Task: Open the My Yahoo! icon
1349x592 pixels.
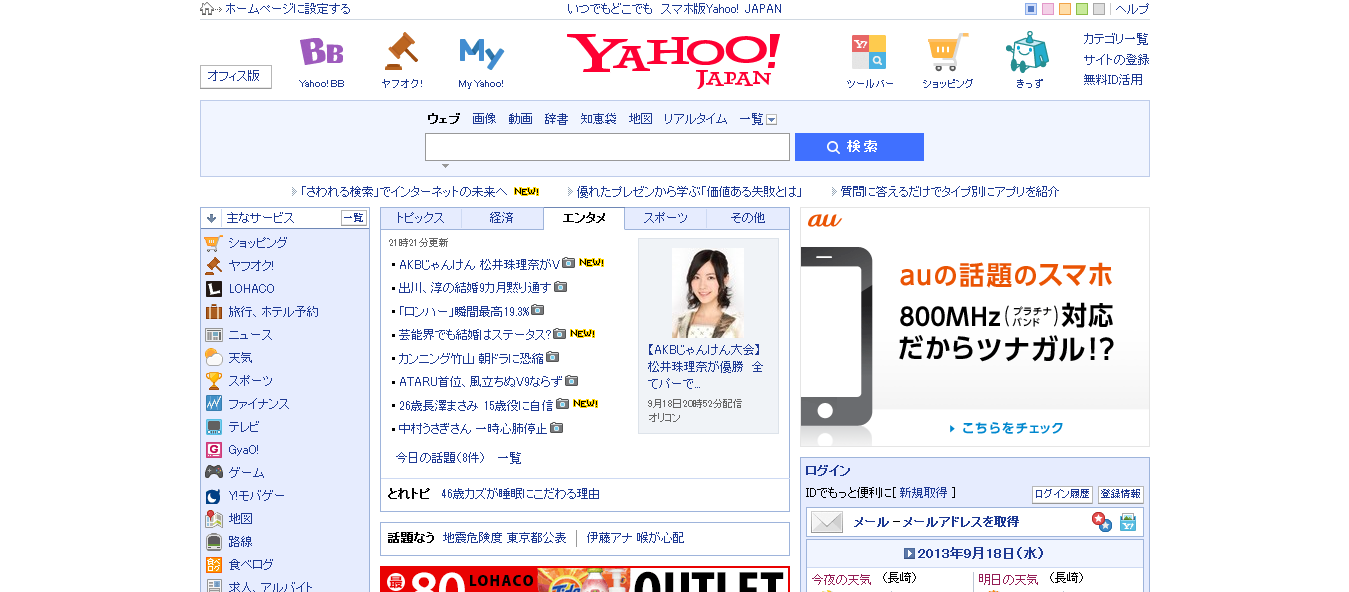Action: tap(481, 52)
